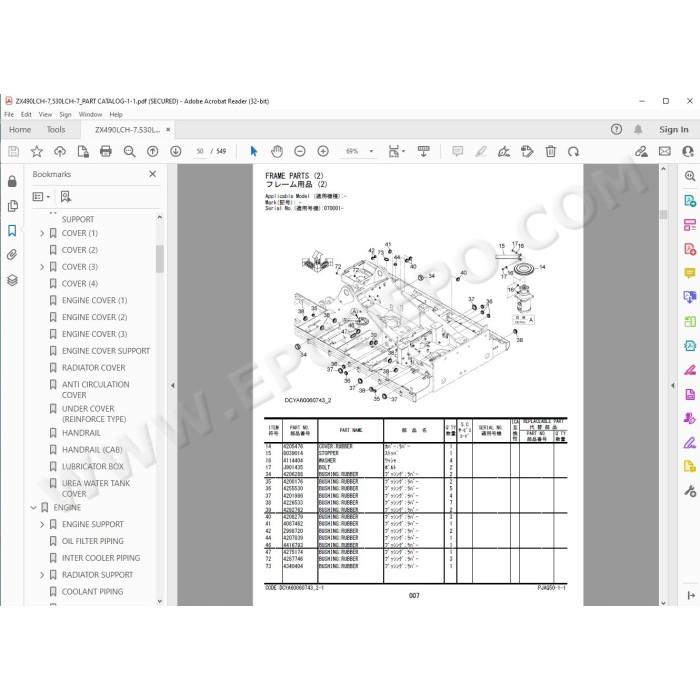Image resolution: width=700 pixels, height=700 pixels.
Task: Open RADIATOR COVER bookmark
Action: [94, 368]
